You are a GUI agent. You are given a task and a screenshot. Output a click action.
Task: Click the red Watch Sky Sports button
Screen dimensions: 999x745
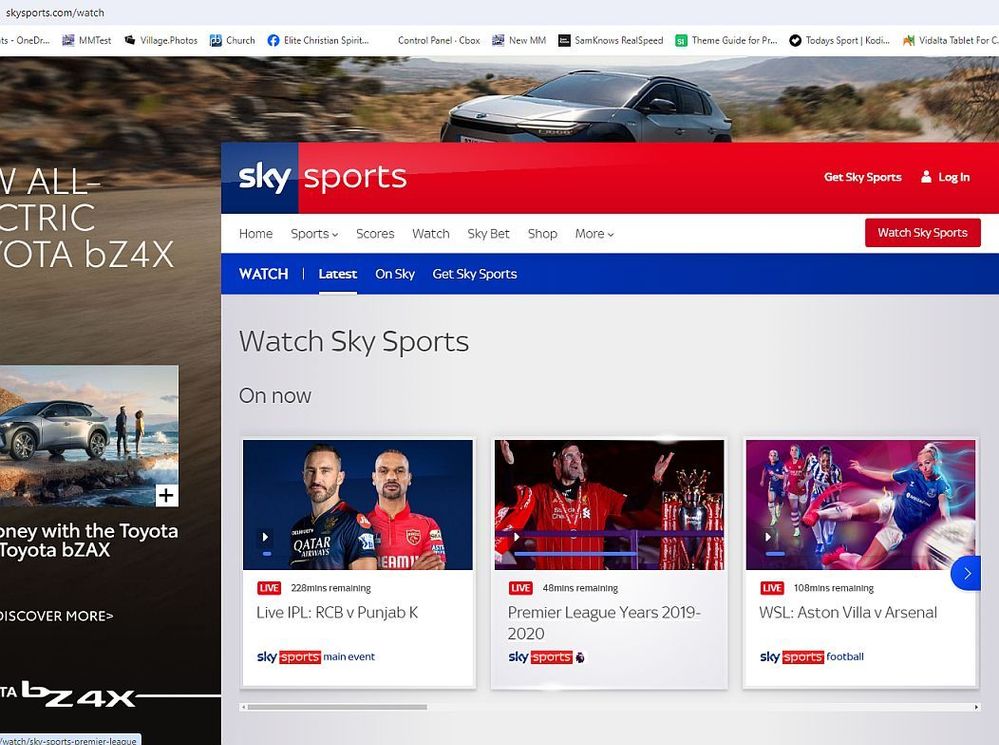[922, 233]
